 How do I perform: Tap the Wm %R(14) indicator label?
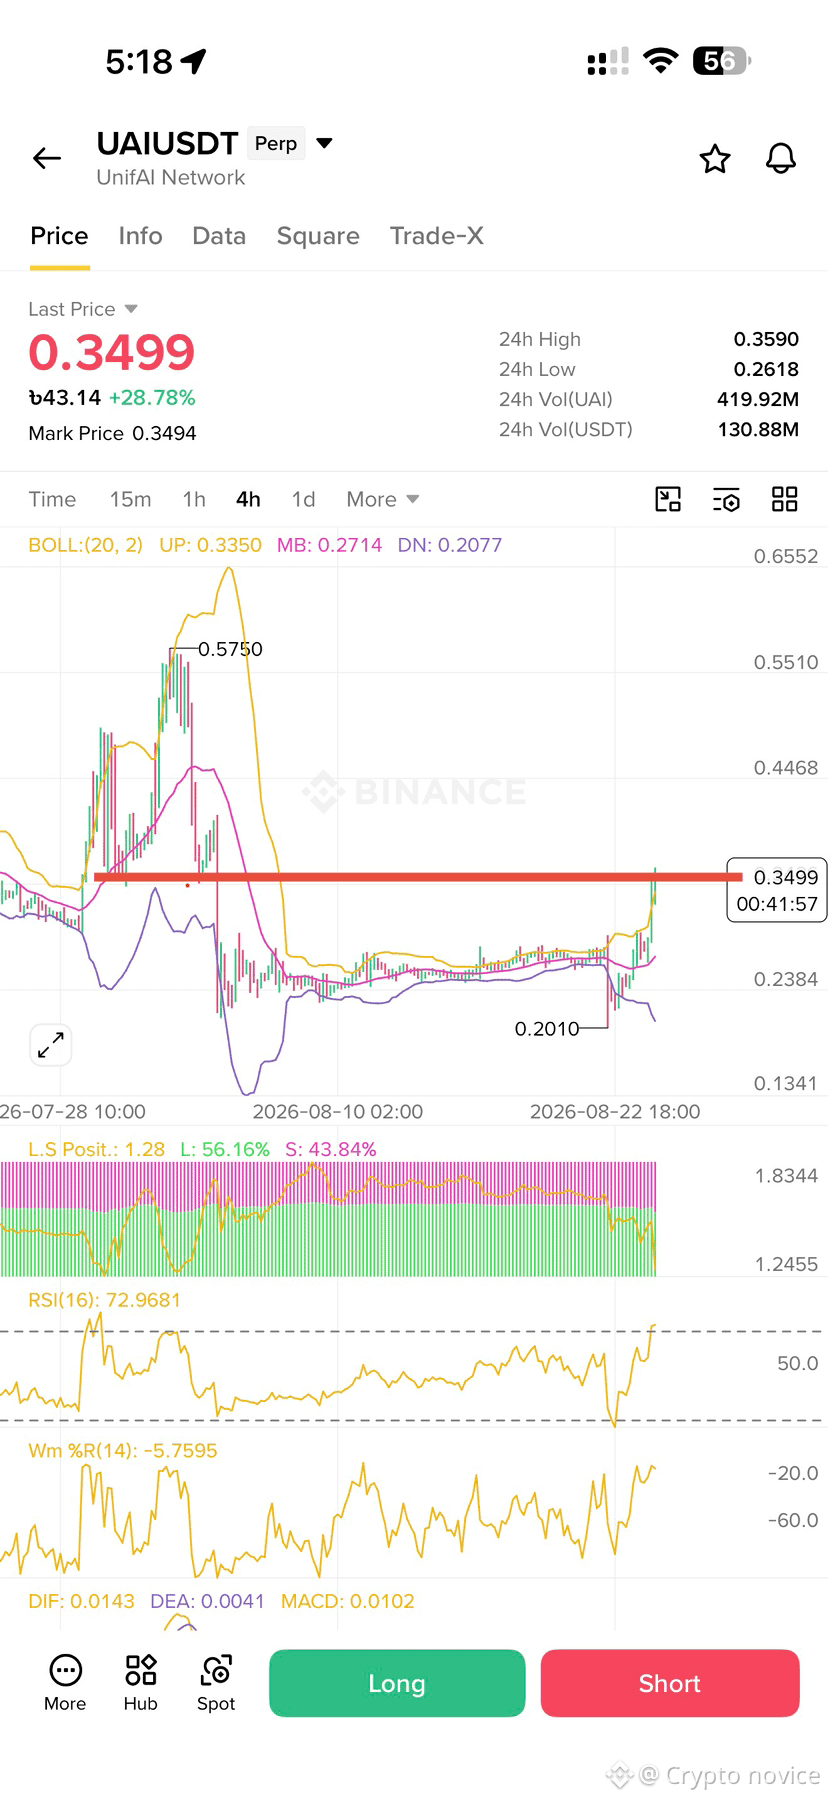coord(122,1450)
